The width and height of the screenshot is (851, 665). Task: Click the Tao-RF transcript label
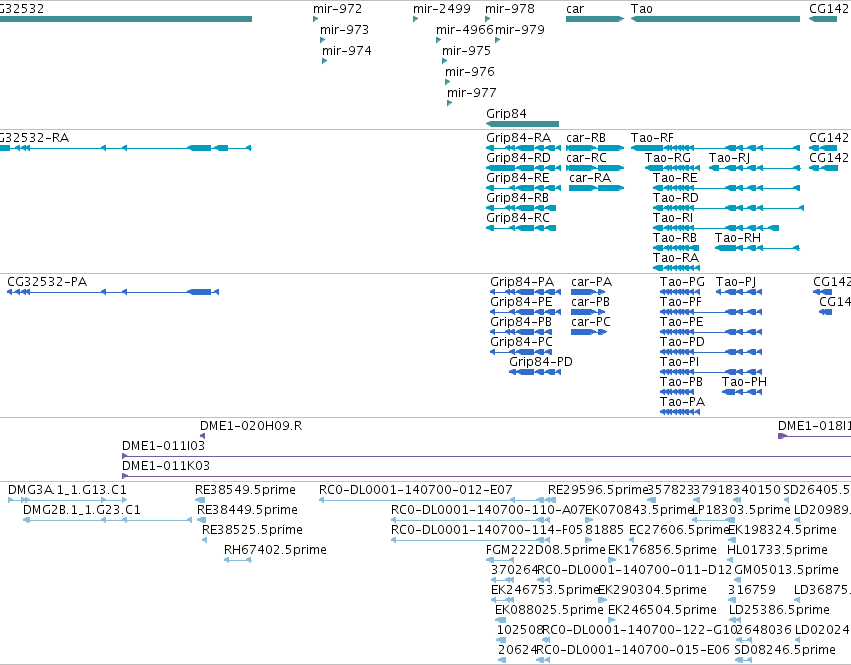click(652, 138)
